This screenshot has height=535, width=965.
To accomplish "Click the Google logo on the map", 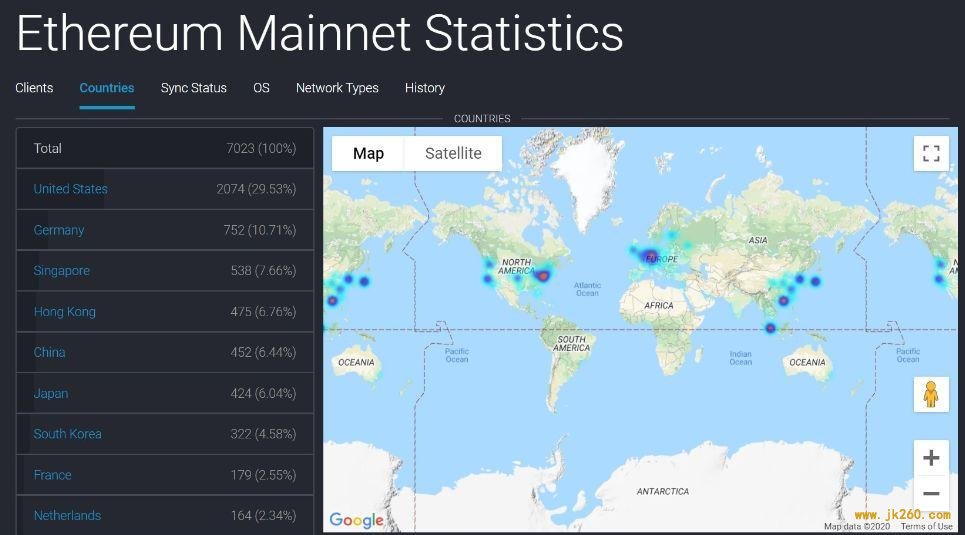I will point(356,520).
